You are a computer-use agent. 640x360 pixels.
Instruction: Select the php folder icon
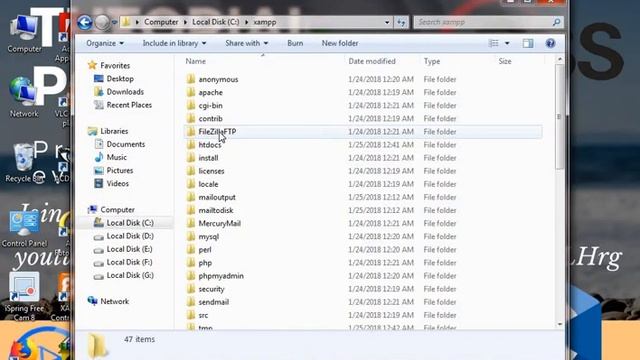[x=191, y=262]
